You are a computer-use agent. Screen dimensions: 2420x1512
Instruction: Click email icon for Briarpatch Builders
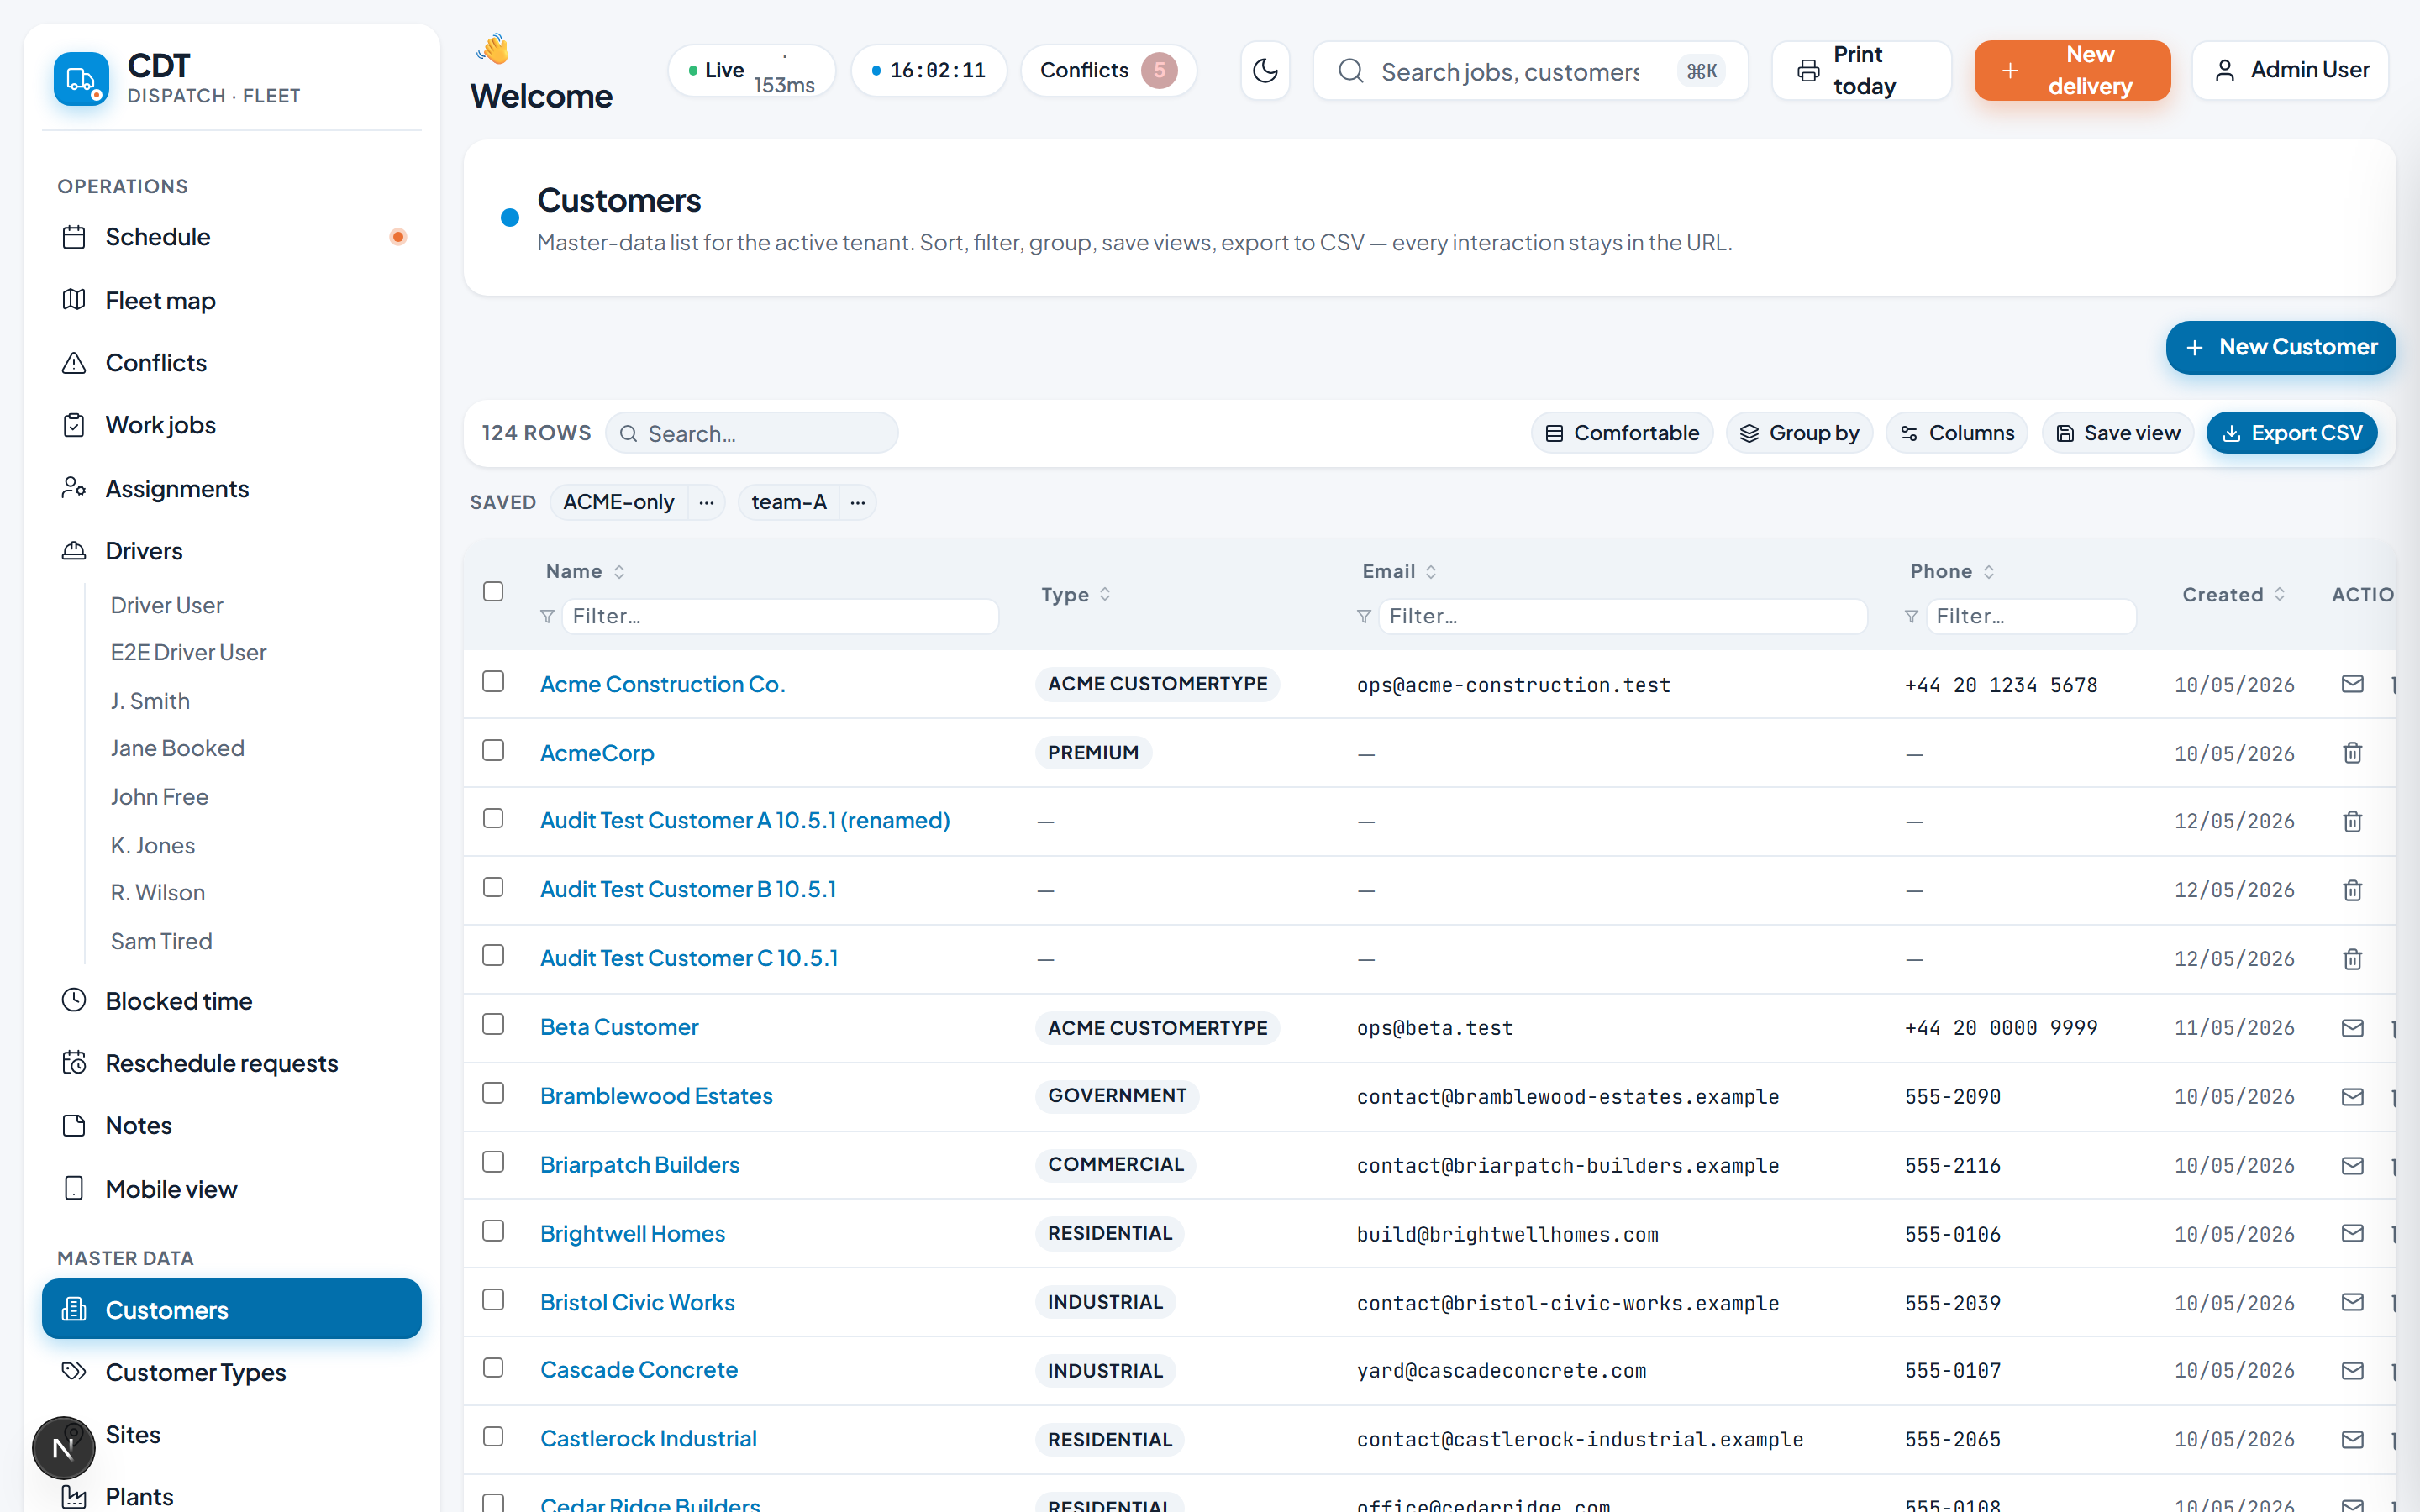pyautogui.click(x=2352, y=1166)
